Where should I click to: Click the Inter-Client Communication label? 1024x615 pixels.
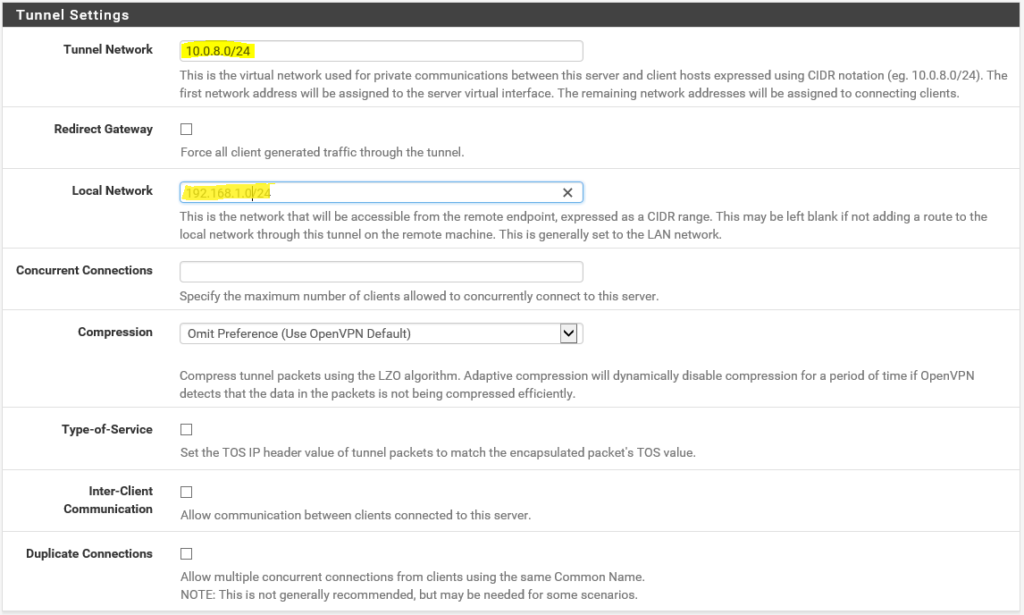point(108,500)
